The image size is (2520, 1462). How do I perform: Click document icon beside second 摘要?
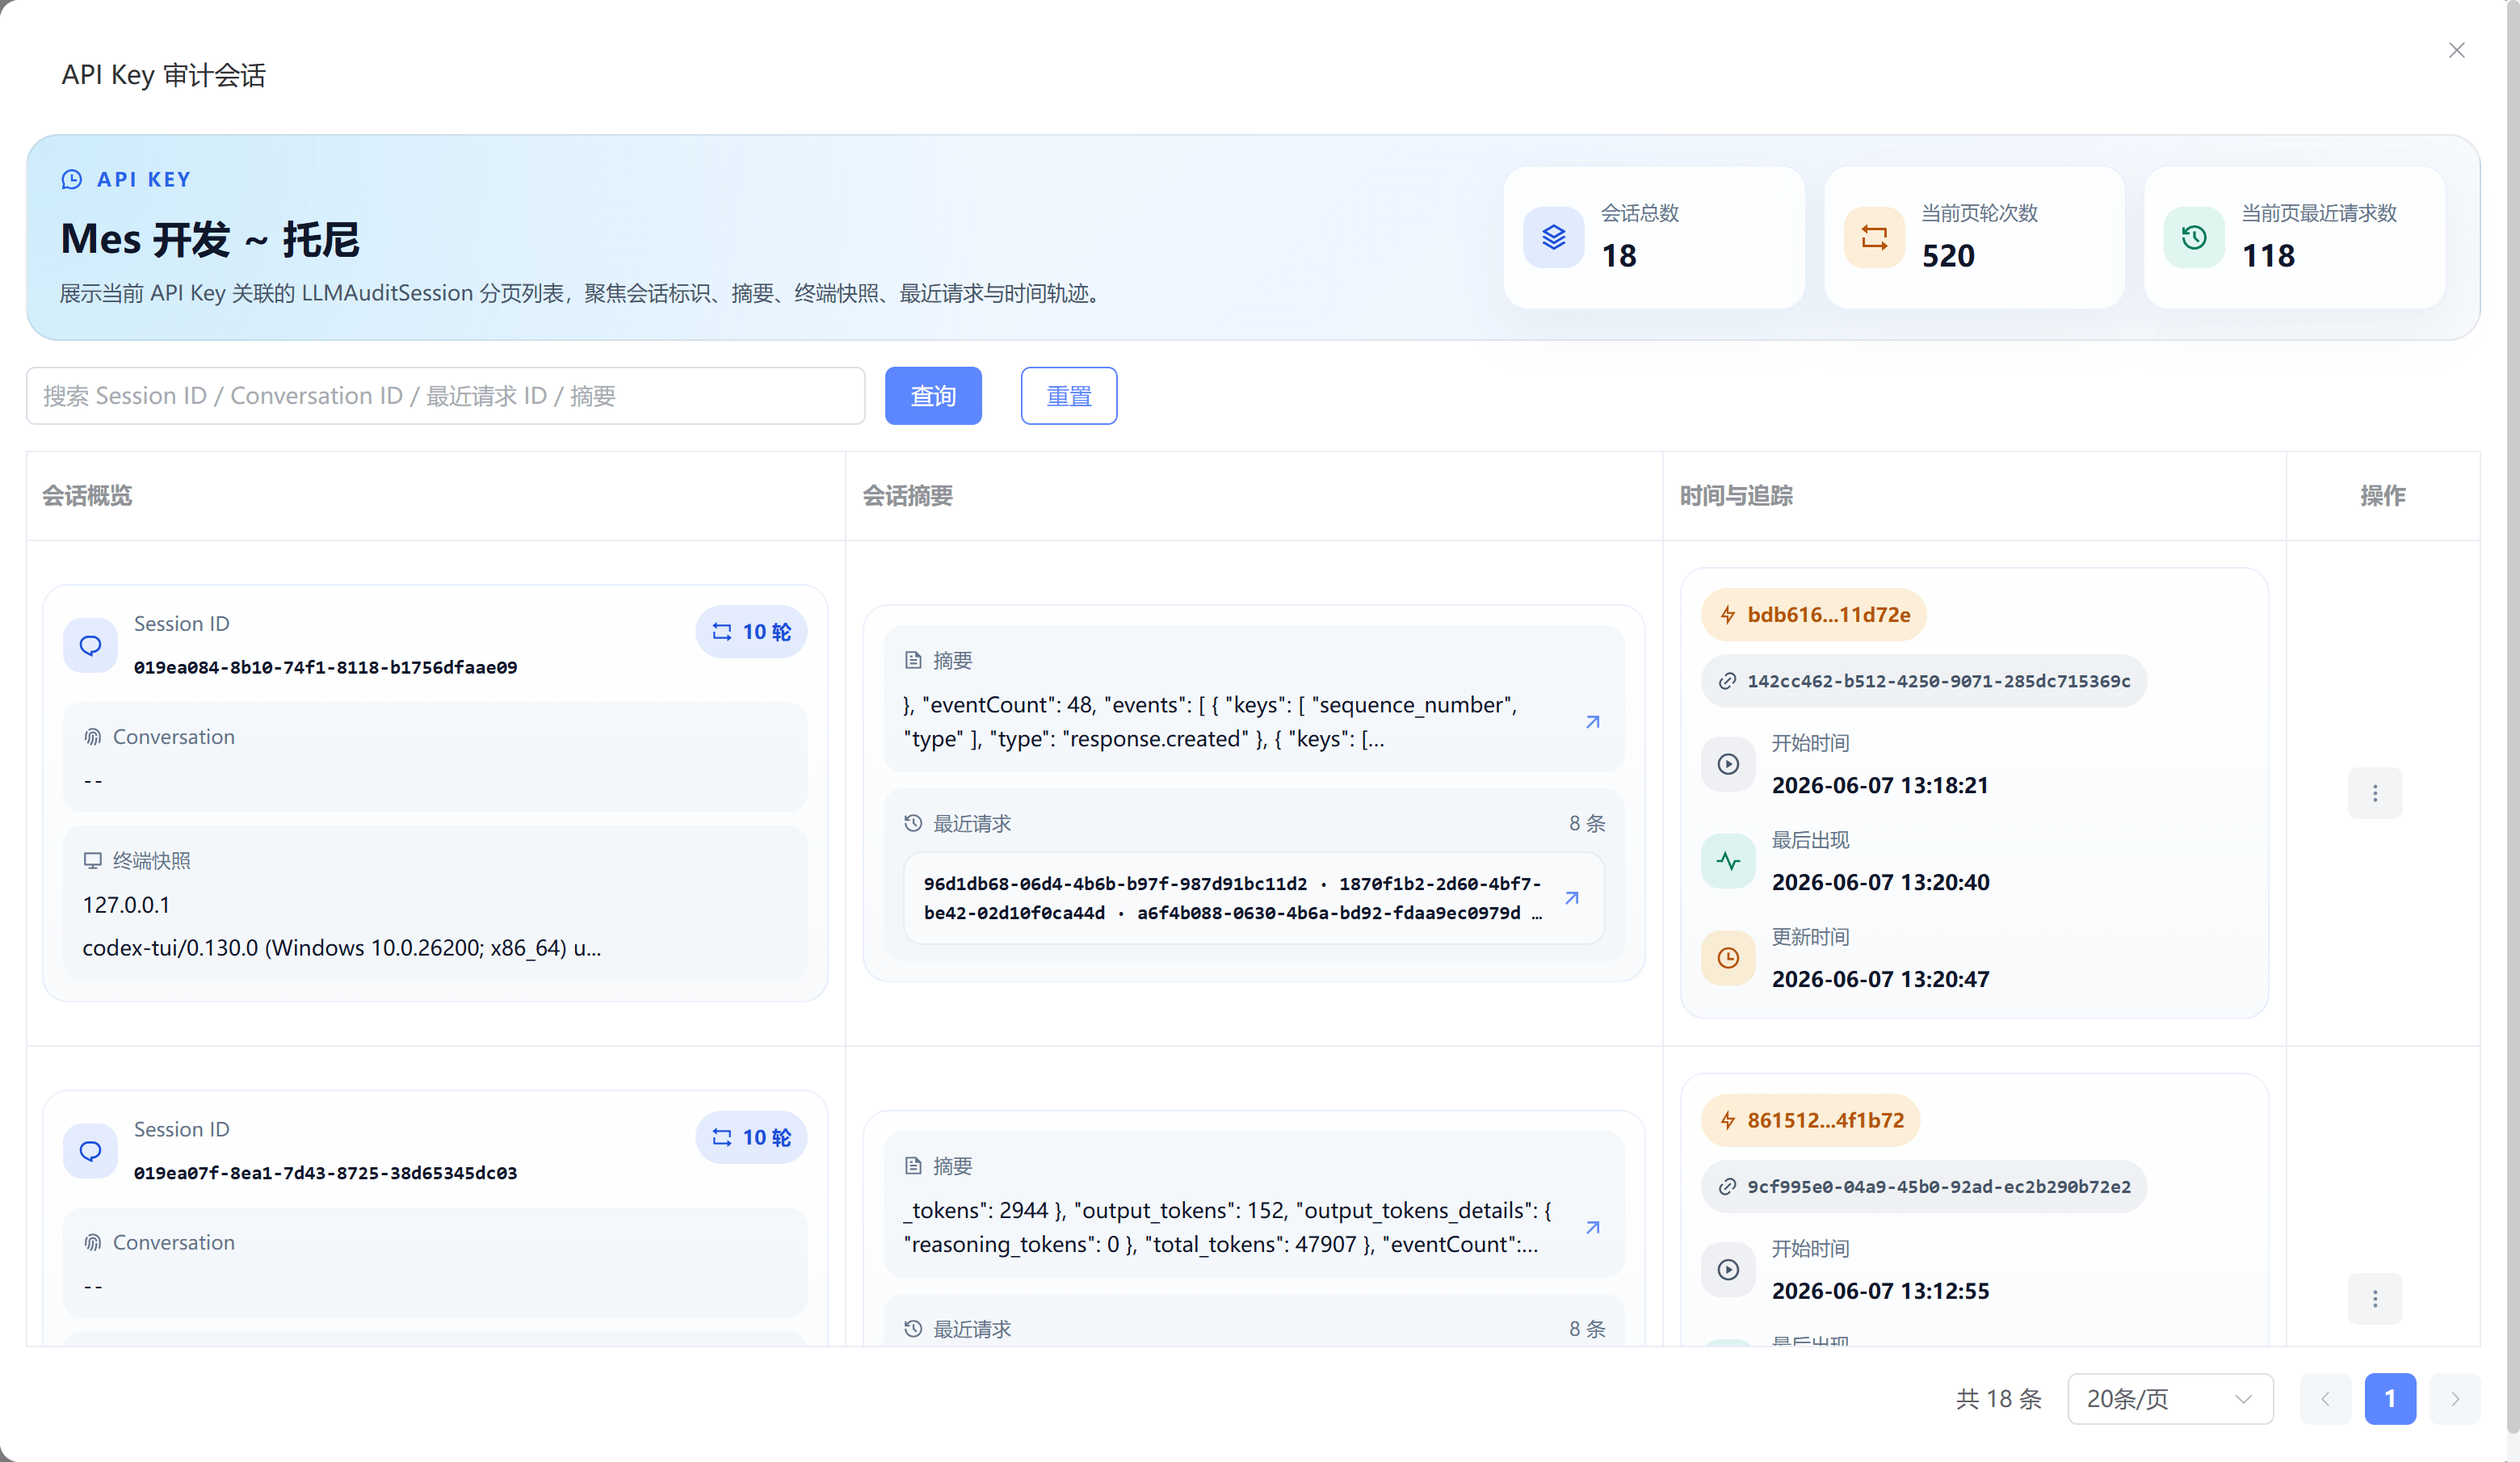[x=913, y=1166]
